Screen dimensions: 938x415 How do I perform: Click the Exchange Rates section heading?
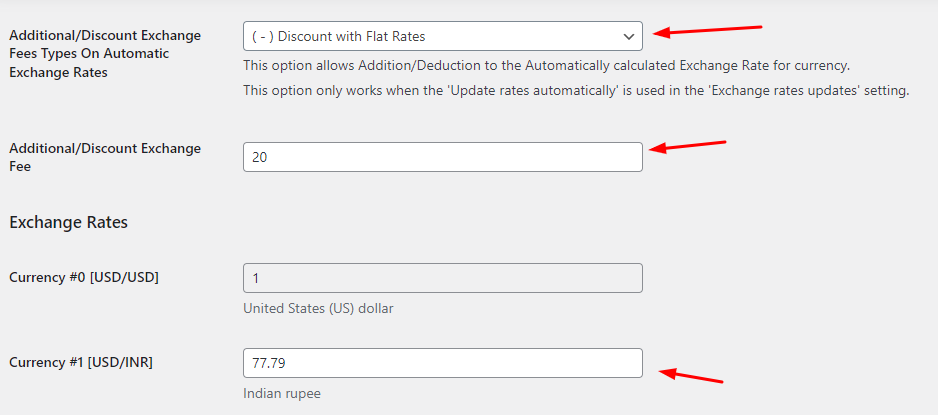click(69, 222)
